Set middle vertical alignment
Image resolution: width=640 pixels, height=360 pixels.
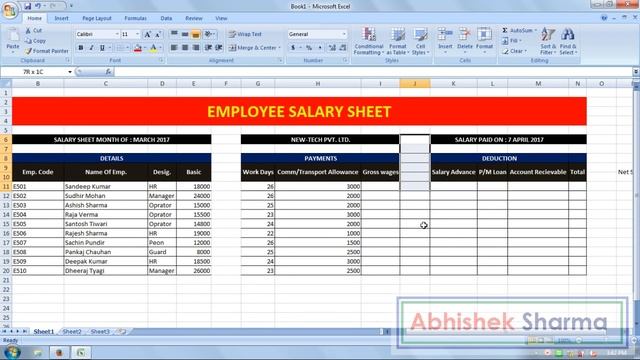[185, 34]
